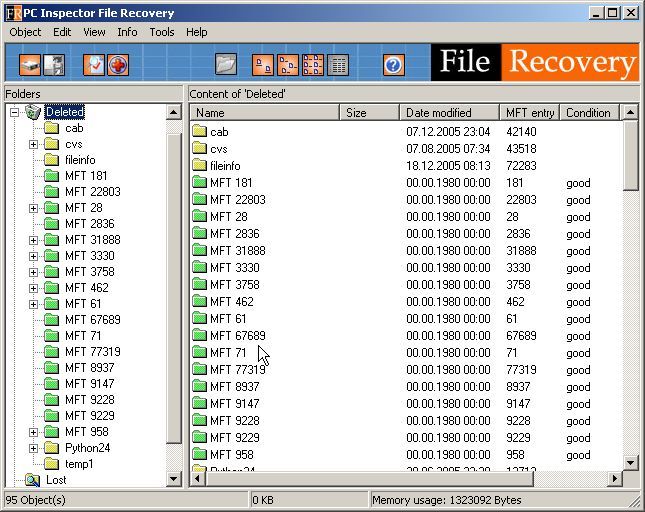Screen dimensions: 645x512
Task: Click the content list up scroll arrow
Action: tap(631, 112)
